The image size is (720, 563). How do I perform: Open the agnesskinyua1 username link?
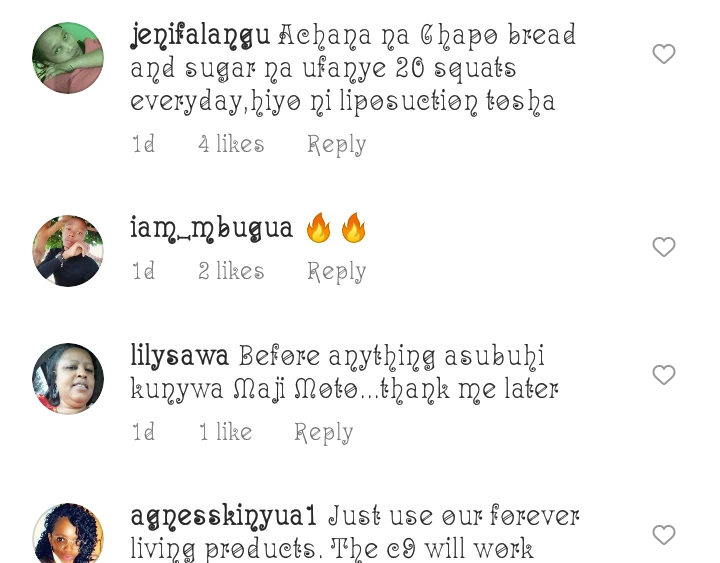click(x=224, y=517)
